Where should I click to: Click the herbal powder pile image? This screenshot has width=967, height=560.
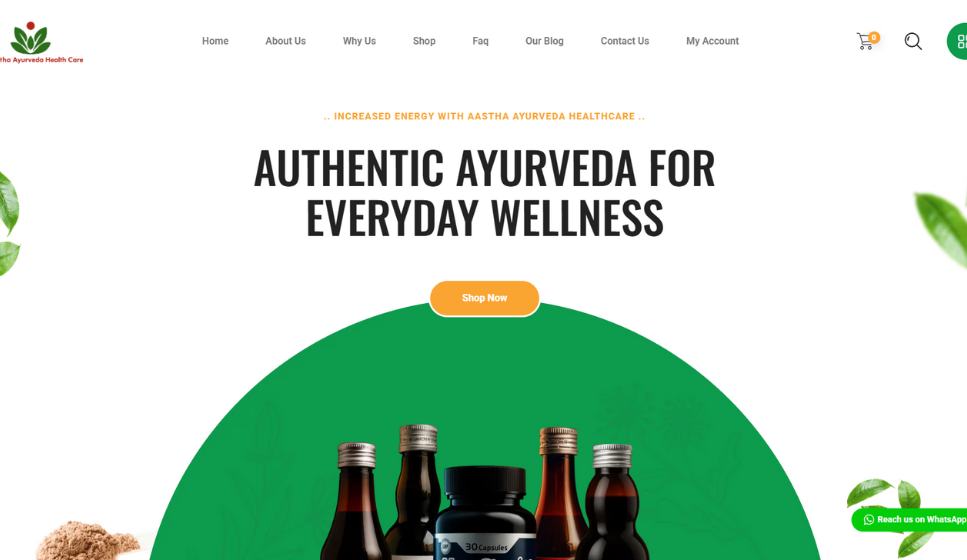click(88, 540)
